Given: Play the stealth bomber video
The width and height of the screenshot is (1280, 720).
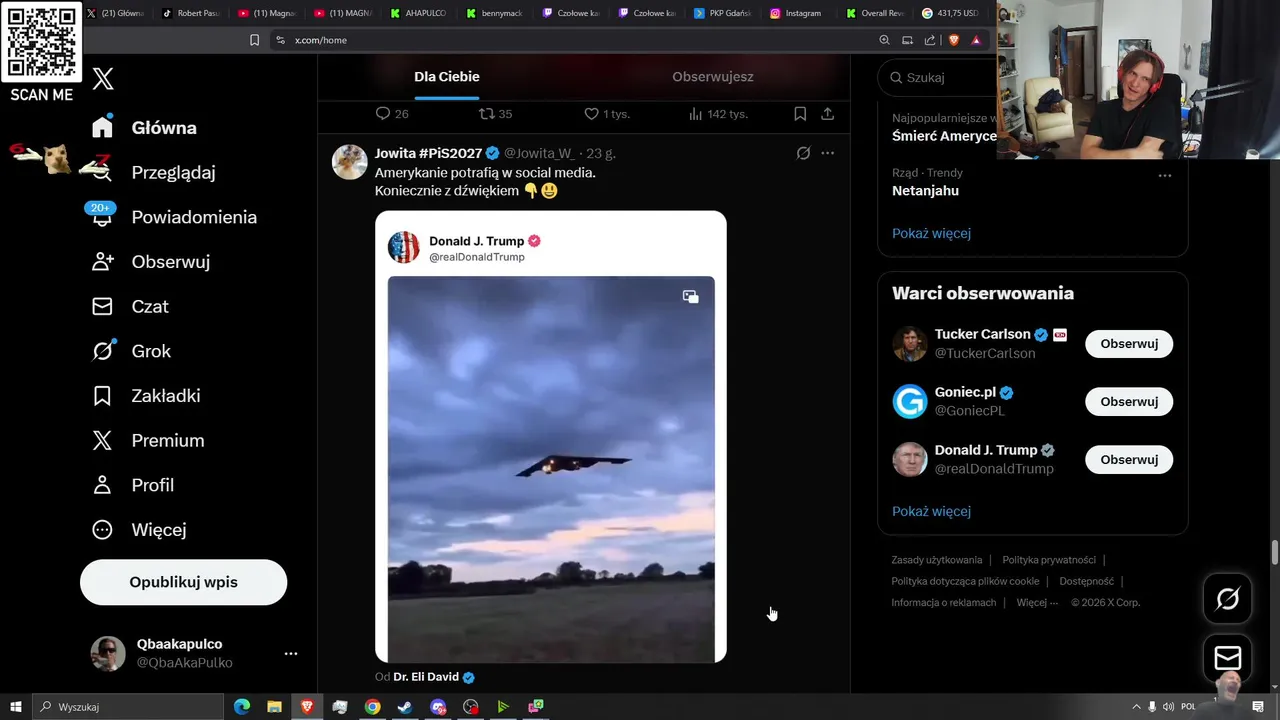Looking at the screenshot, I should point(551,469).
